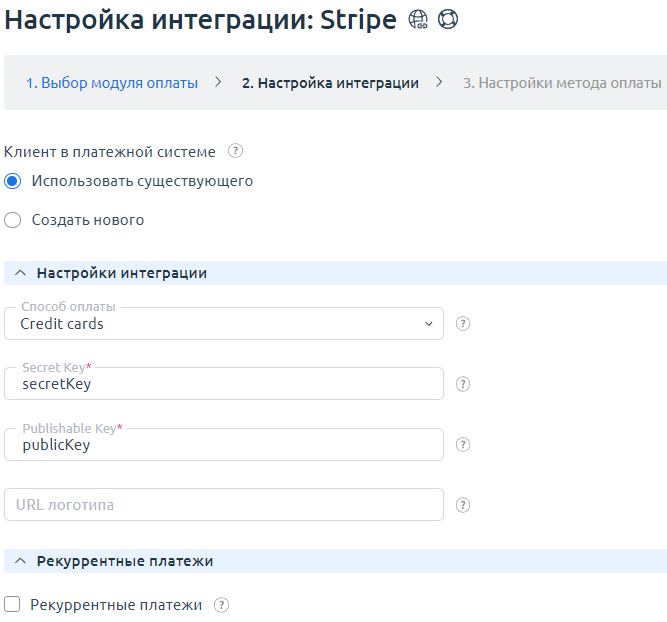Select 'Создать нового' radio button
Image resolution: width=667 pixels, height=622 pixels.
[x=13, y=220]
